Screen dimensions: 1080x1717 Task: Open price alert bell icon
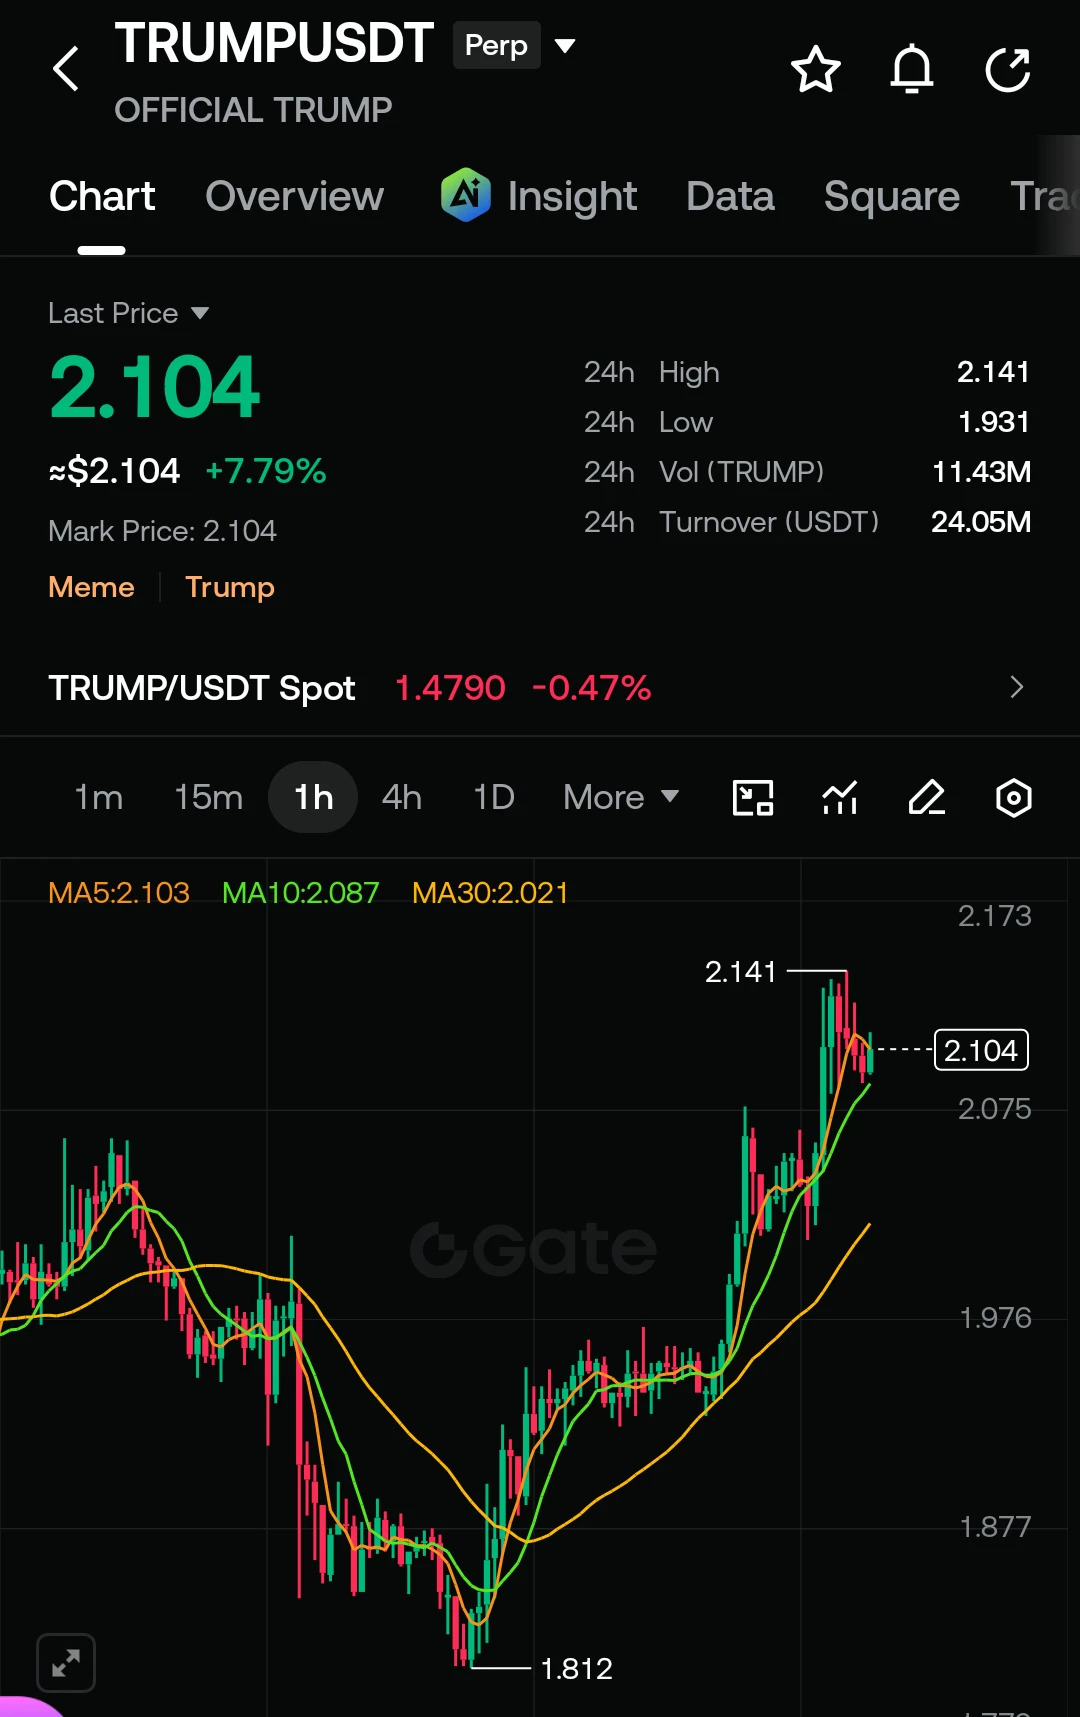point(912,69)
